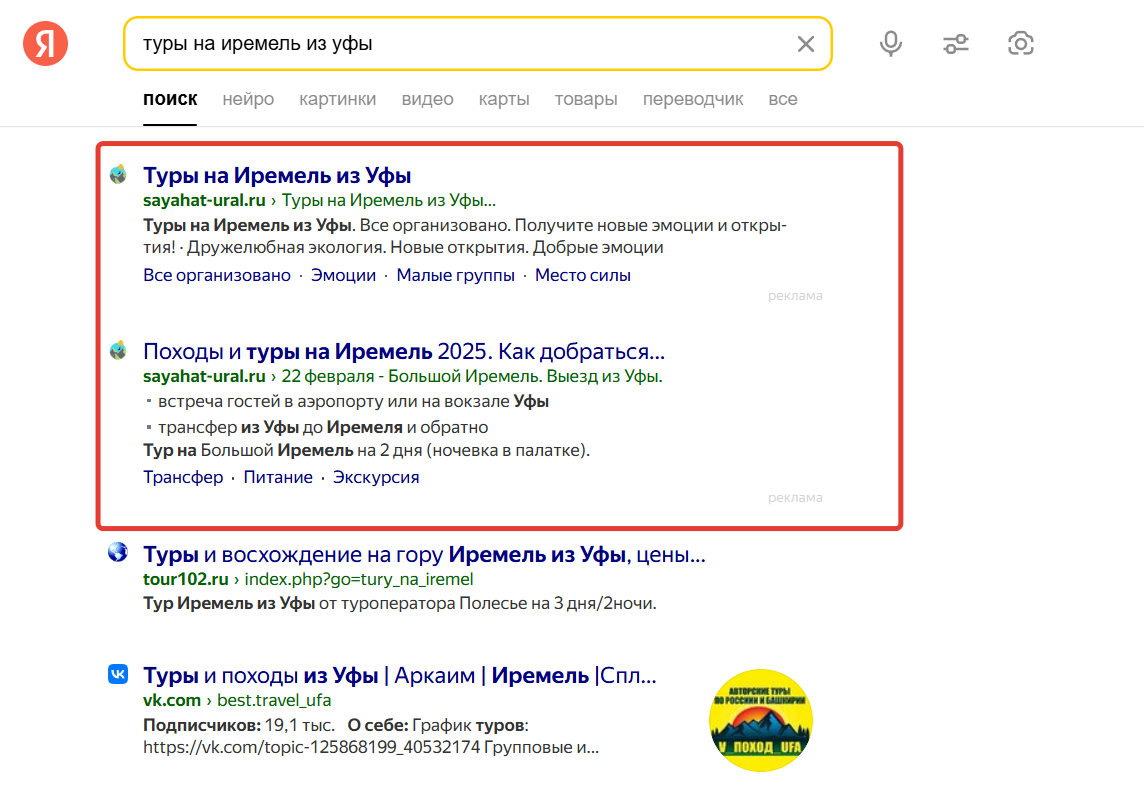
Task: Click favicon beside «Походы и туры» ad
Action: 118,350
